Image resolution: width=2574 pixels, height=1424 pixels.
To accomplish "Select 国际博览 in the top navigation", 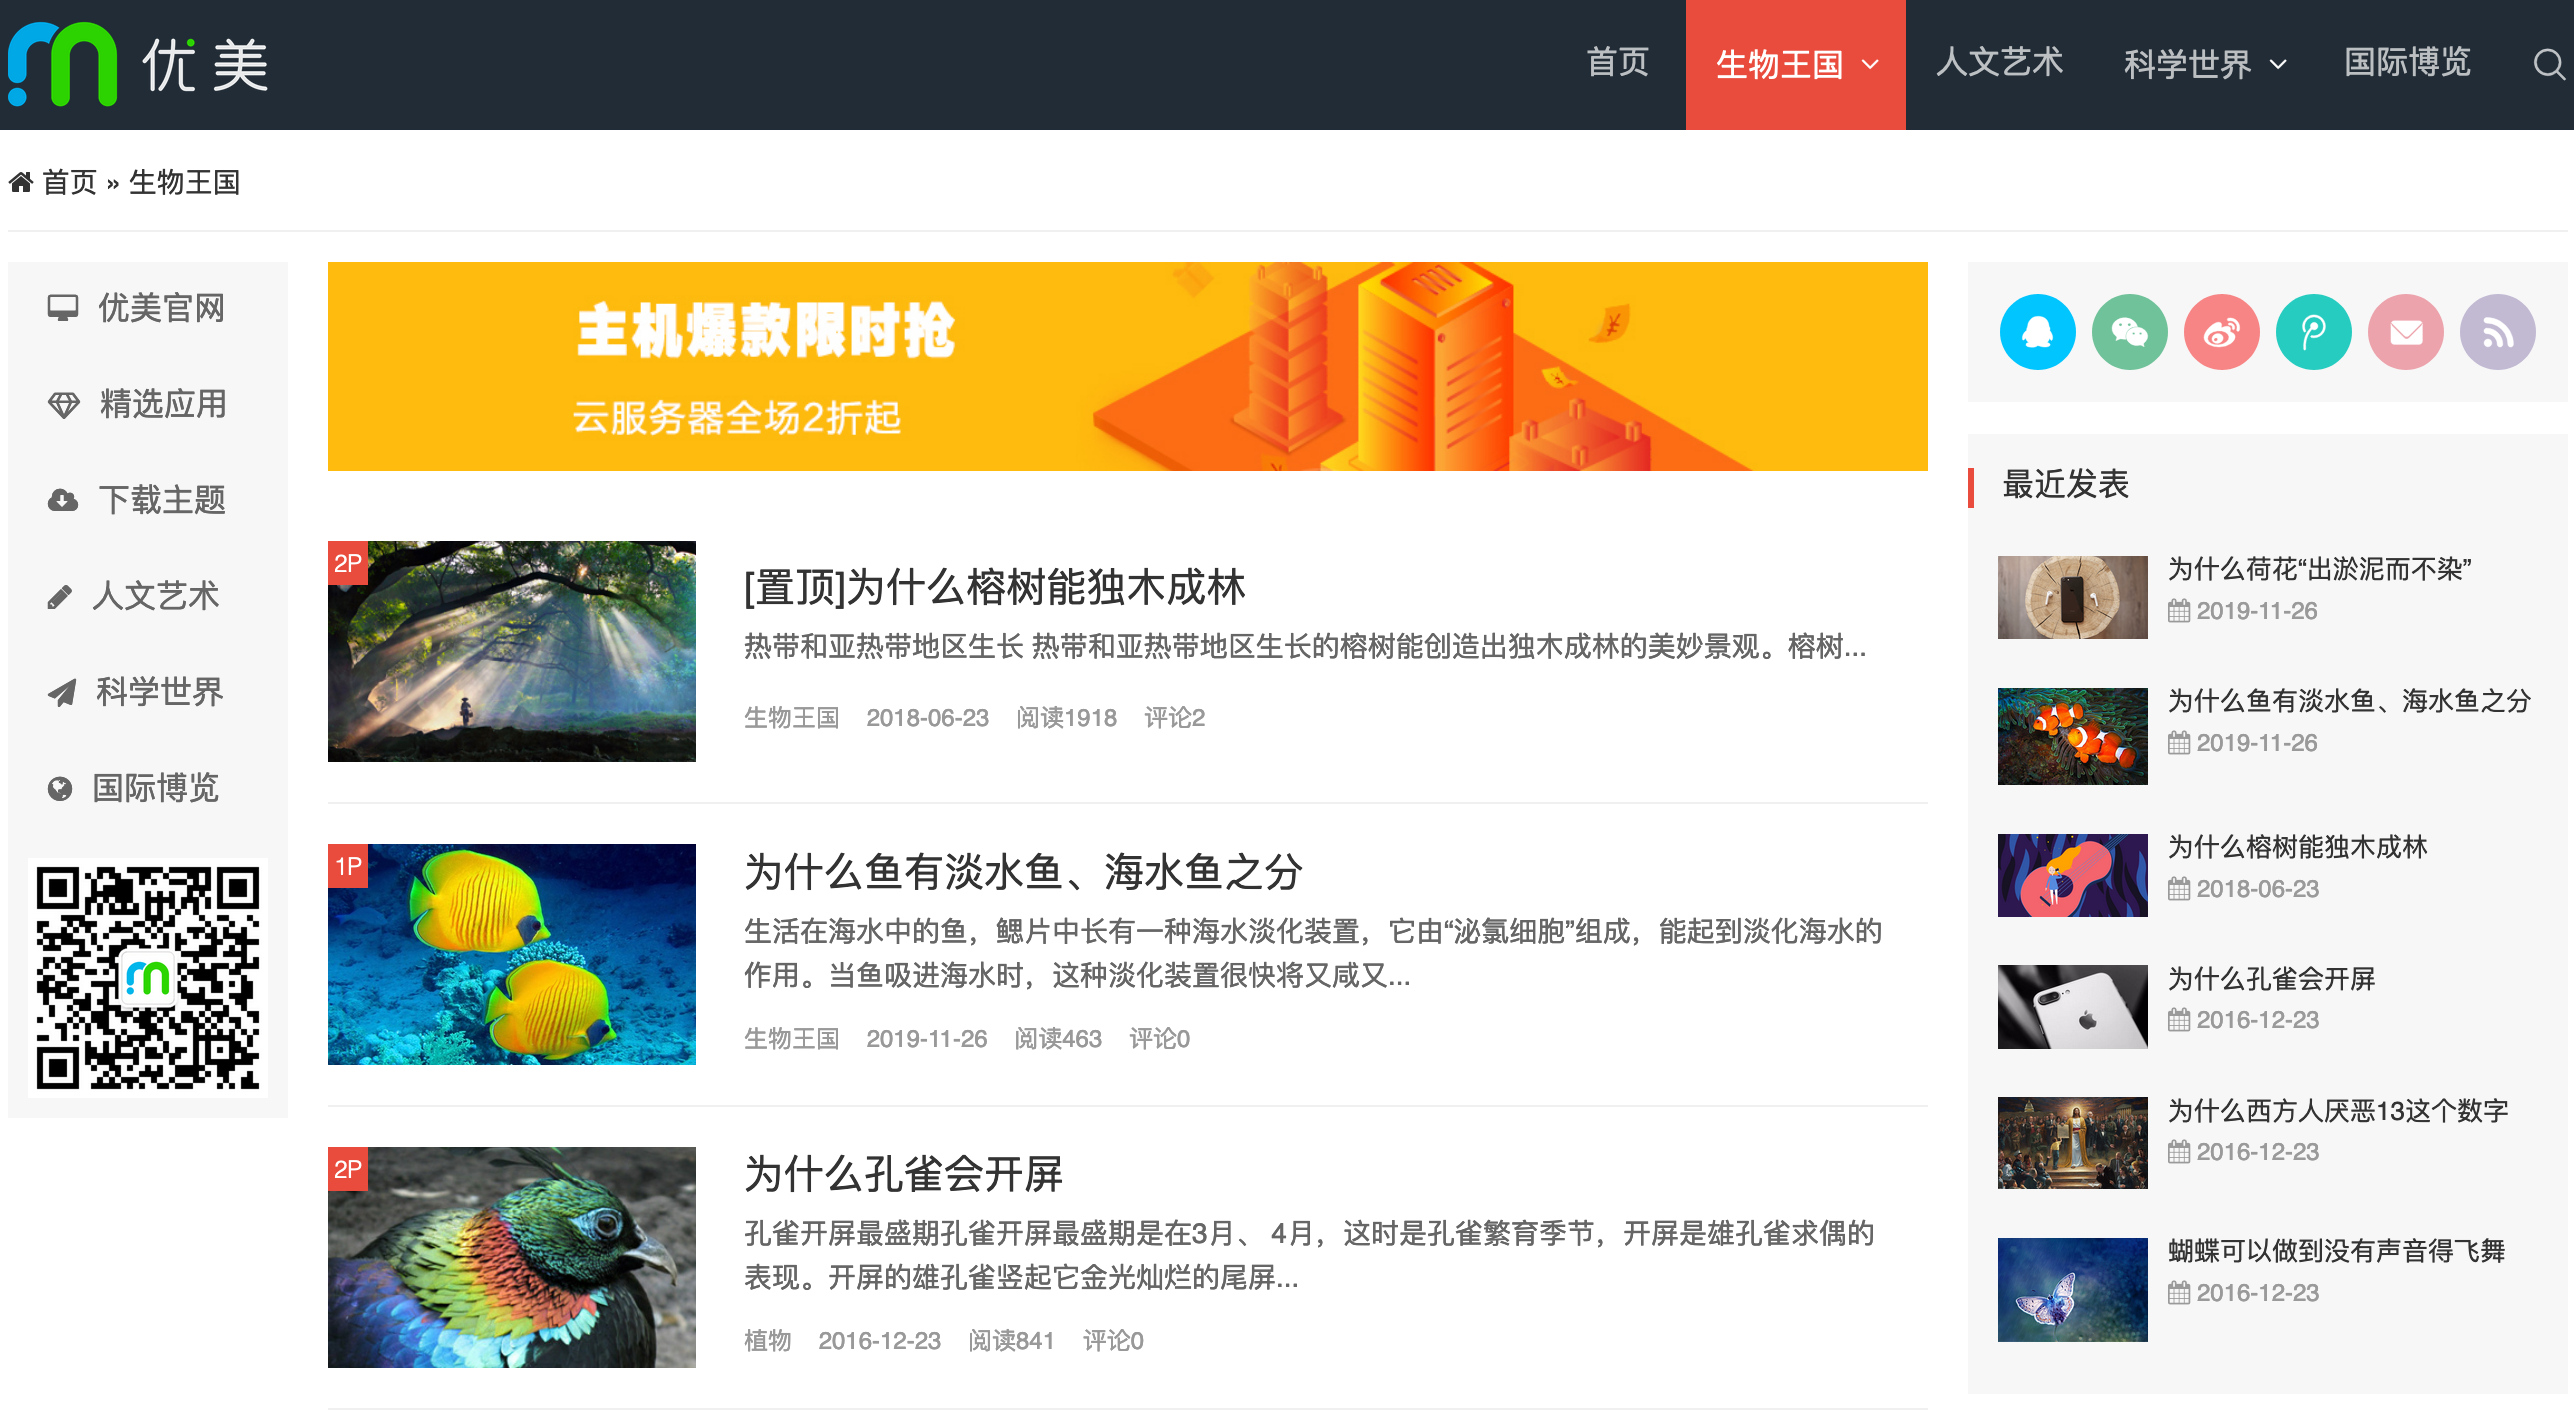I will coord(2407,63).
